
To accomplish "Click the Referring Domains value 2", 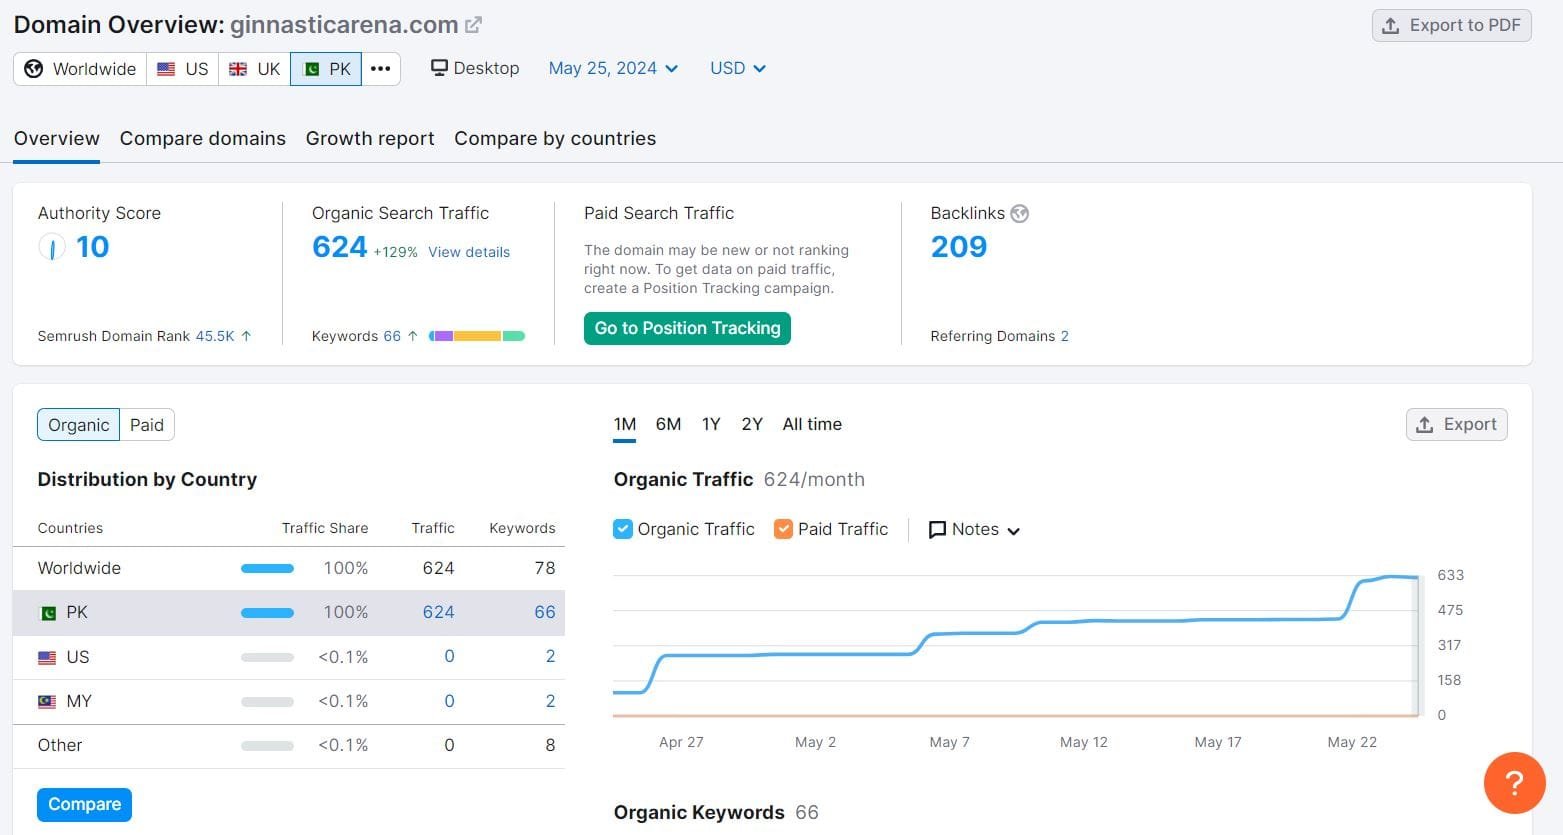I will pos(1065,336).
